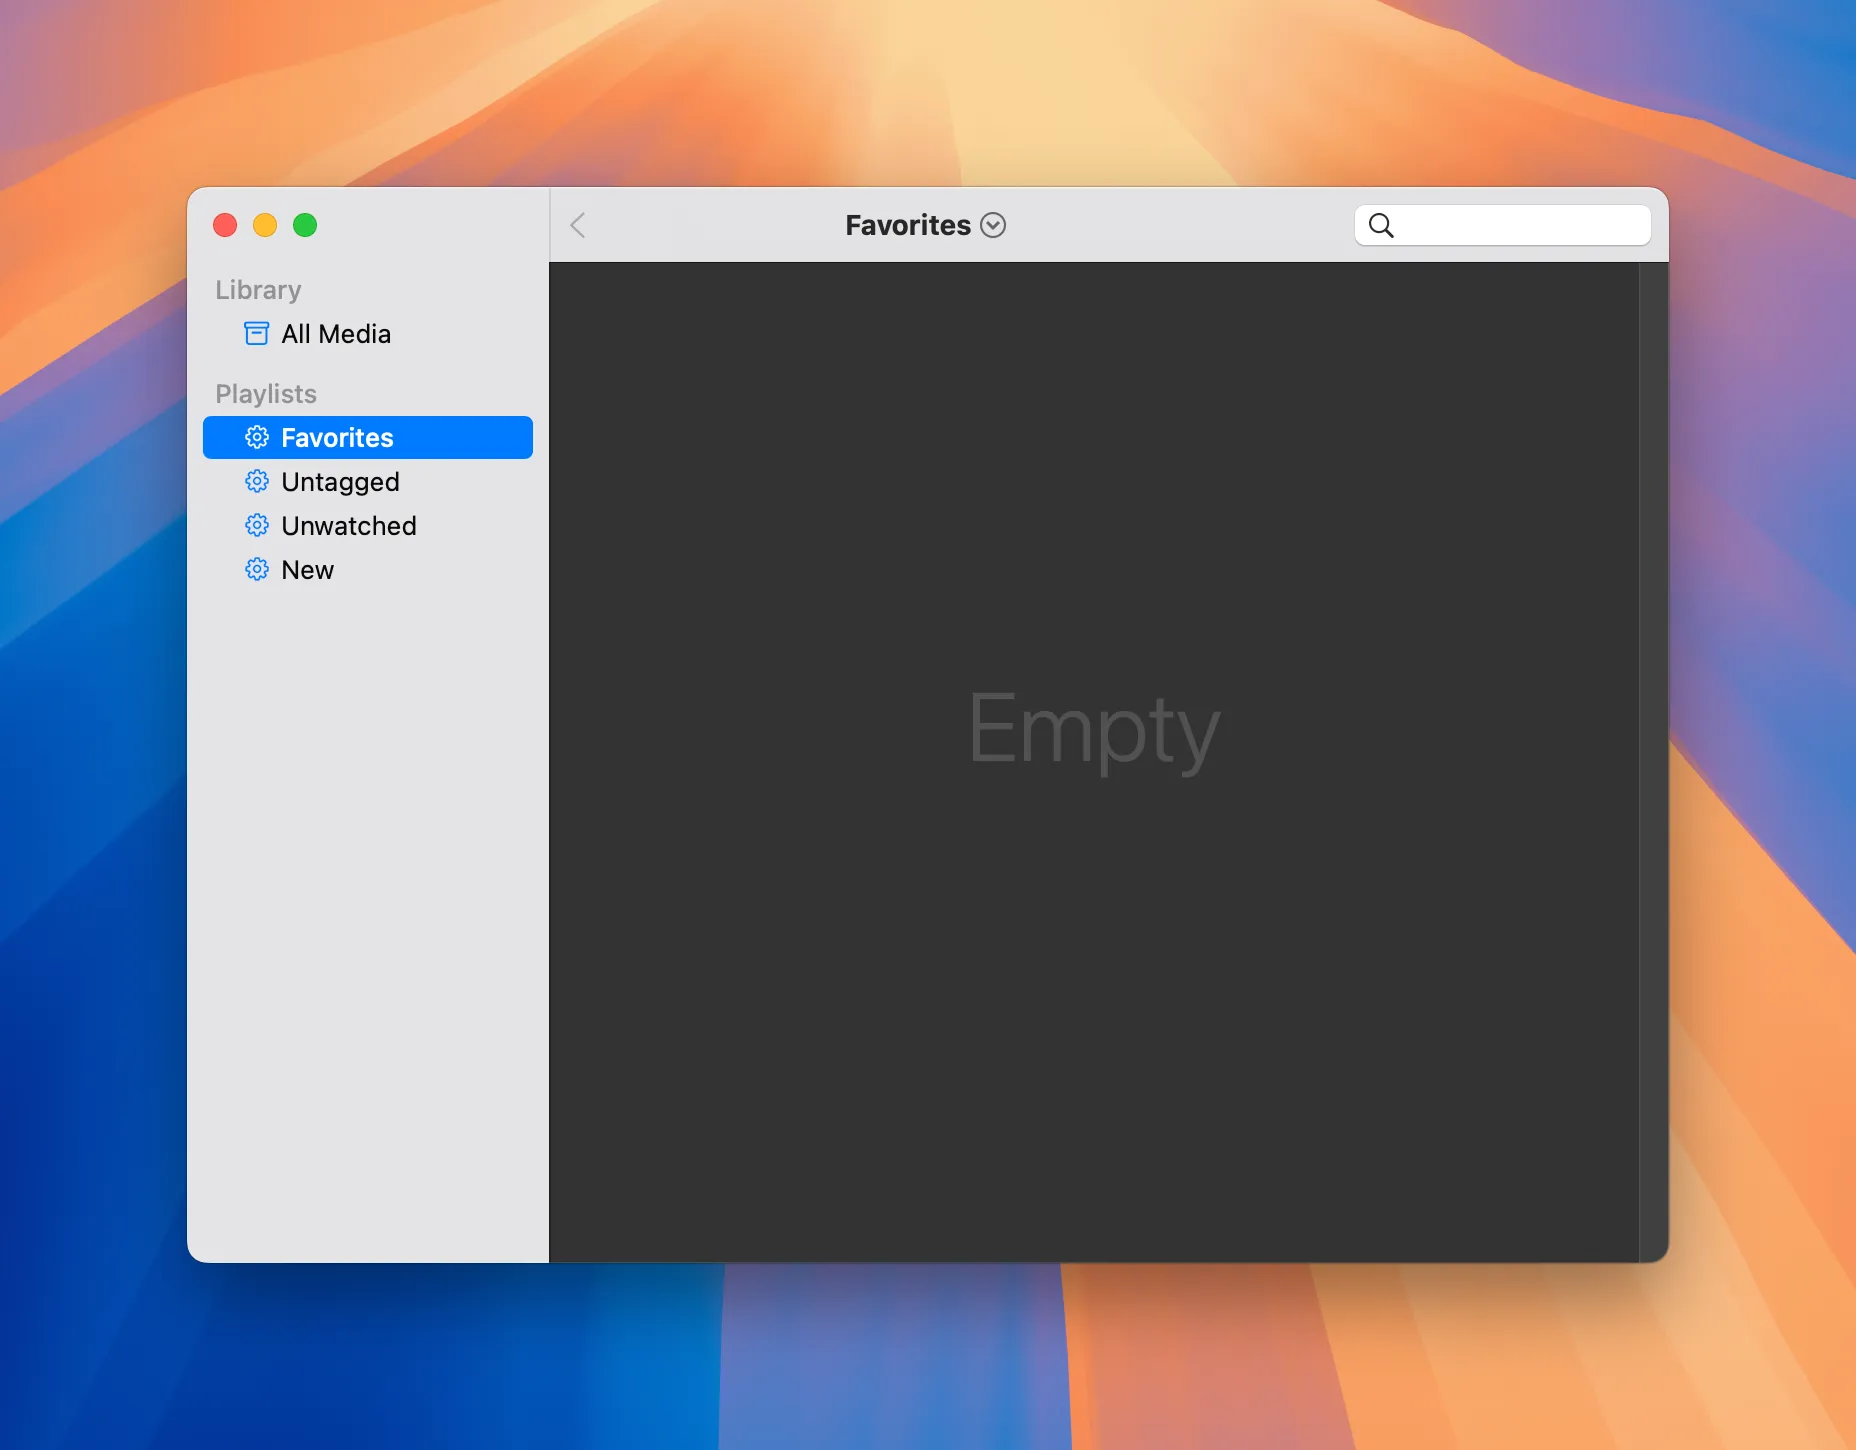Collapse the Library section header
The image size is (1856, 1450).
[x=258, y=290]
